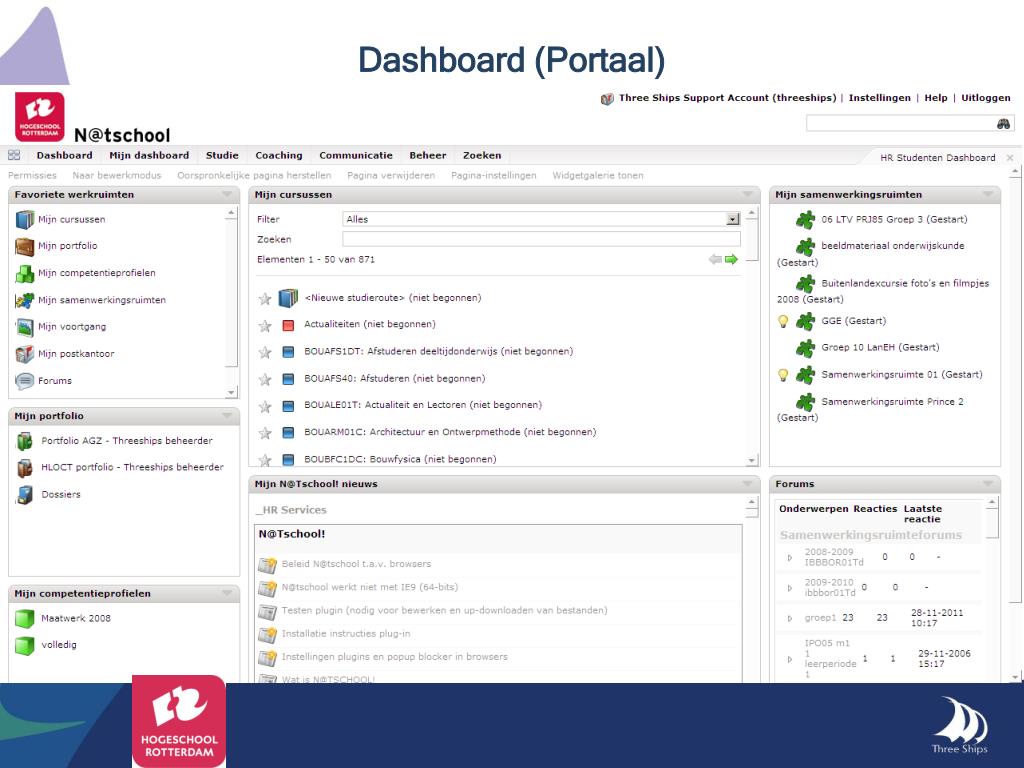The height and width of the screenshot is (768, 1024).
Task: Close the HR Studenten Dashboard tab
Action: [x=1010, y=157]
